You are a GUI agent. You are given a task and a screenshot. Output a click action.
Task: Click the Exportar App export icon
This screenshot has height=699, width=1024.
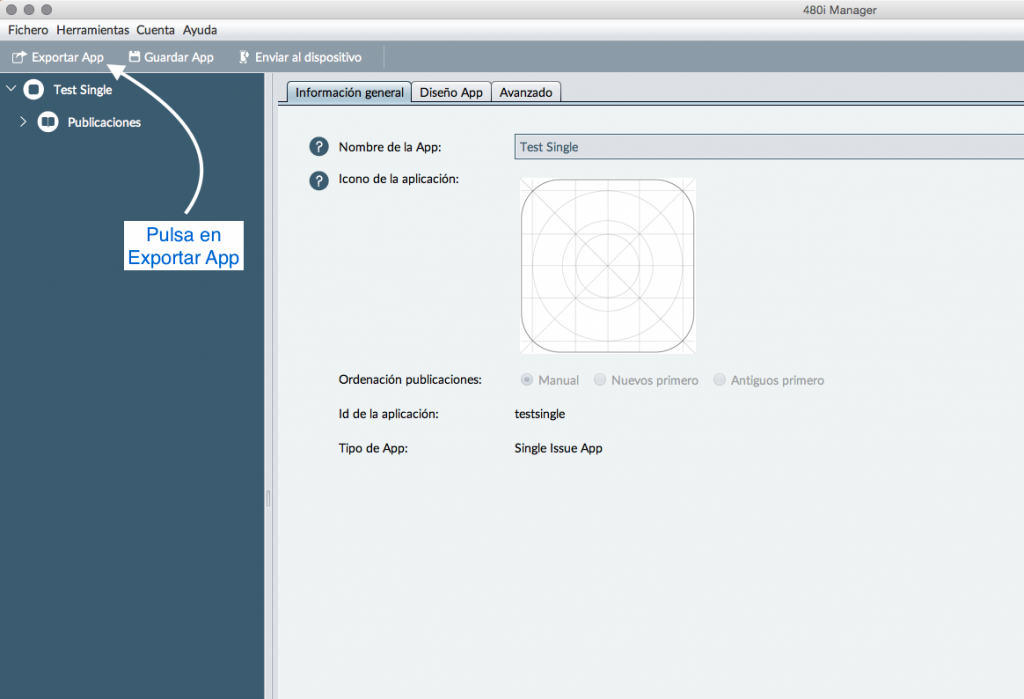click(x=18, y=57)
